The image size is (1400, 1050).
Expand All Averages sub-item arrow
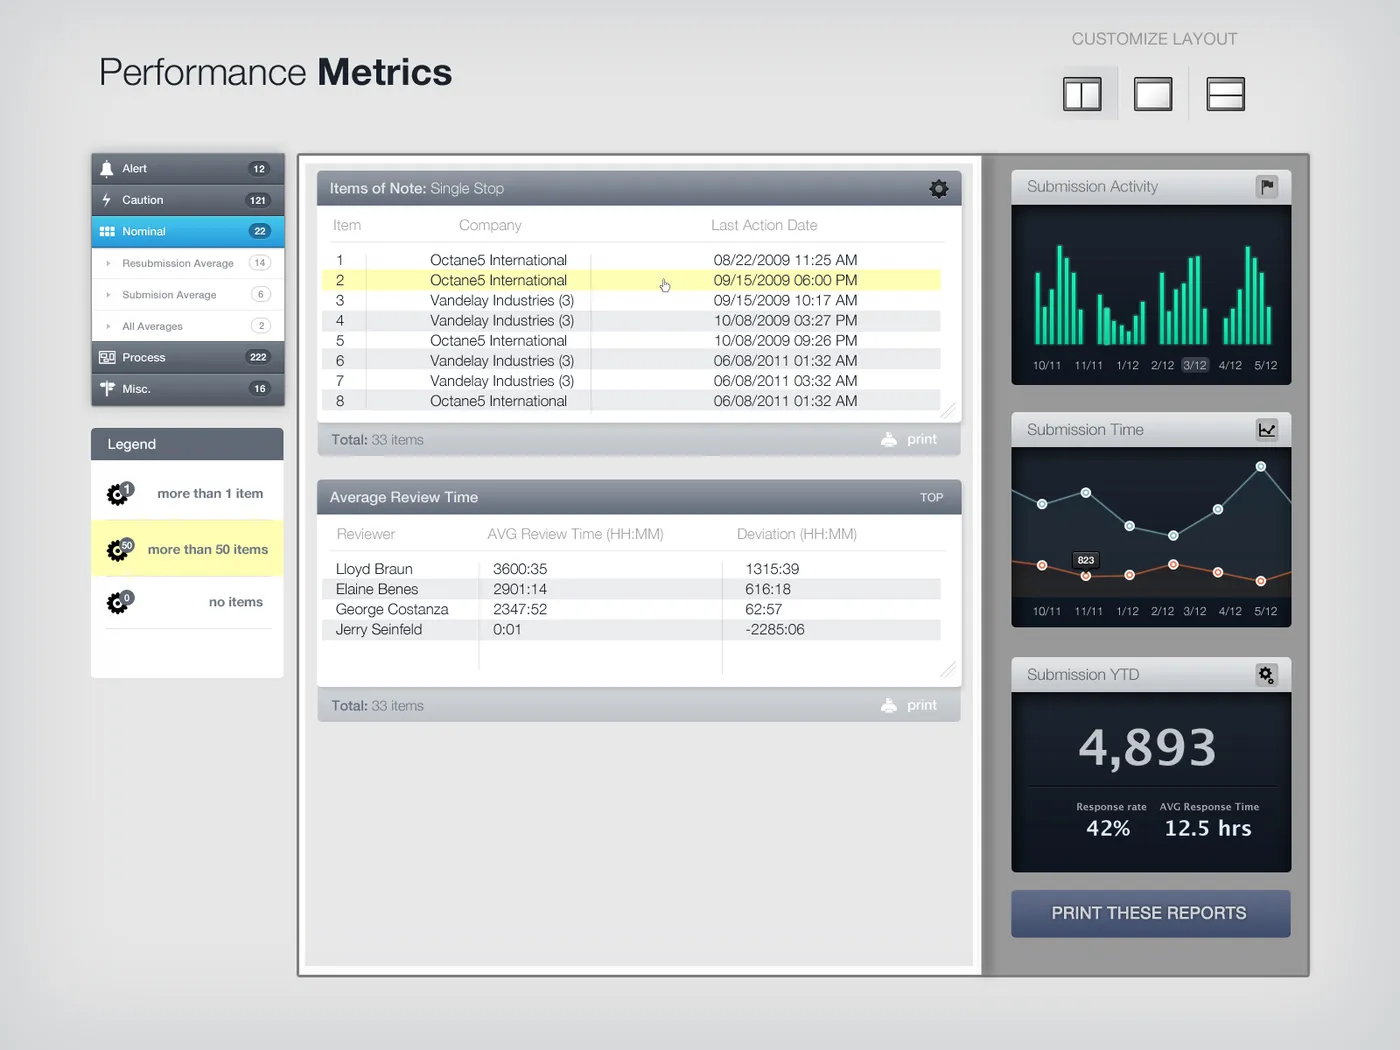108,326
